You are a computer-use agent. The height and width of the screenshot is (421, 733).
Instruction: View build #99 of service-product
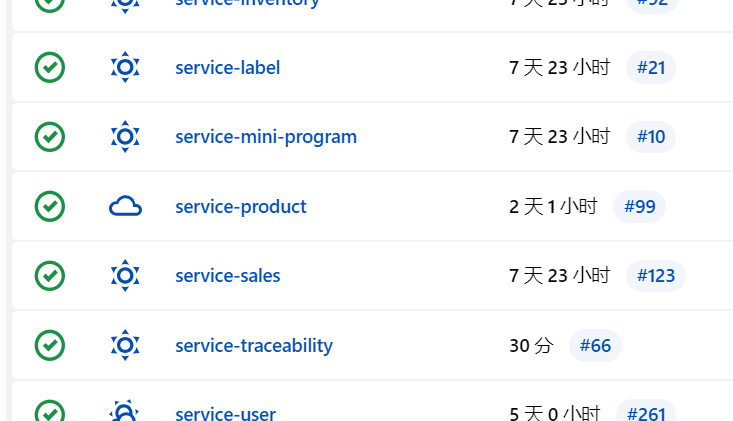(639, 207)
